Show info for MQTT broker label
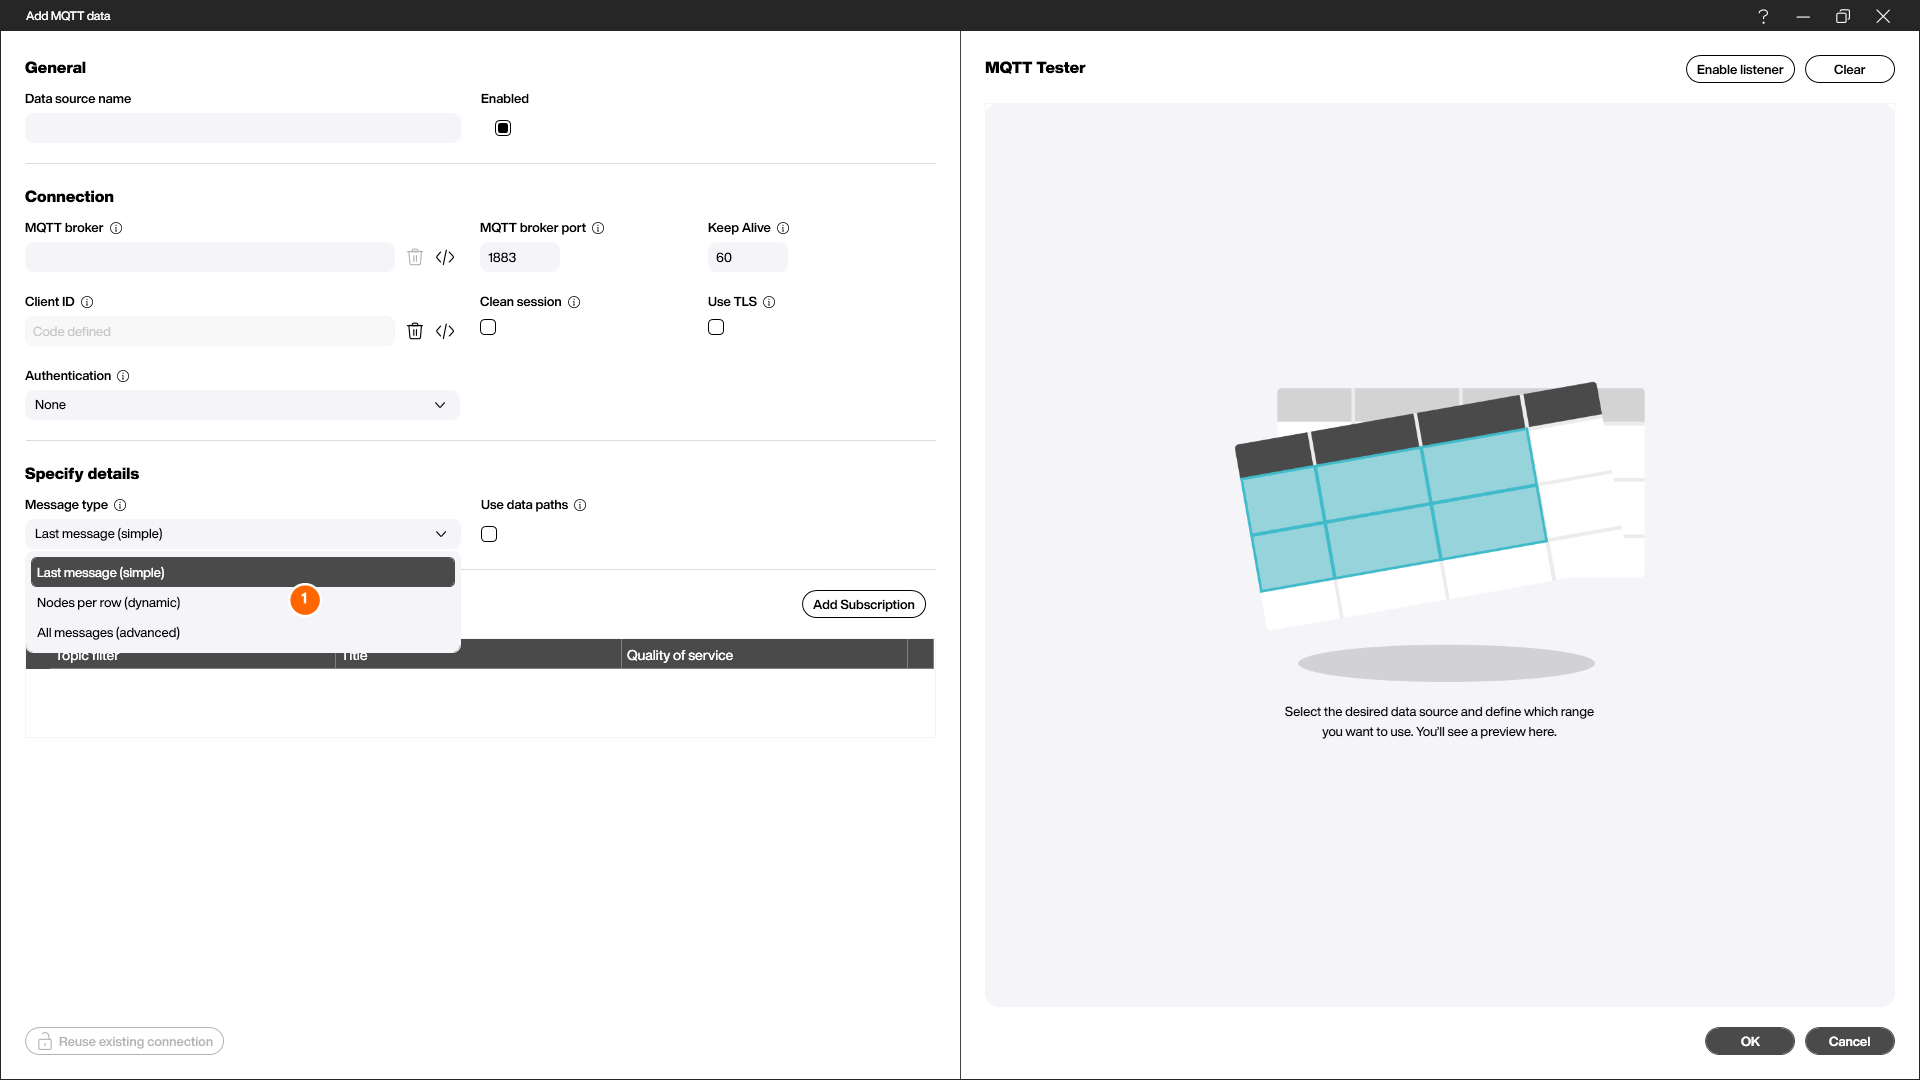The image size is (1920, 1080). 116,228
